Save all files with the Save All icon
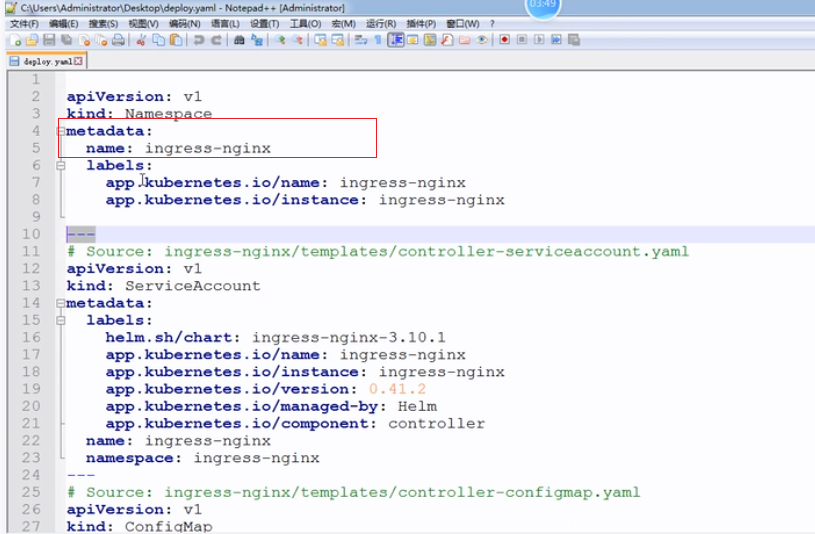815x534 pixels. [67, 40]
